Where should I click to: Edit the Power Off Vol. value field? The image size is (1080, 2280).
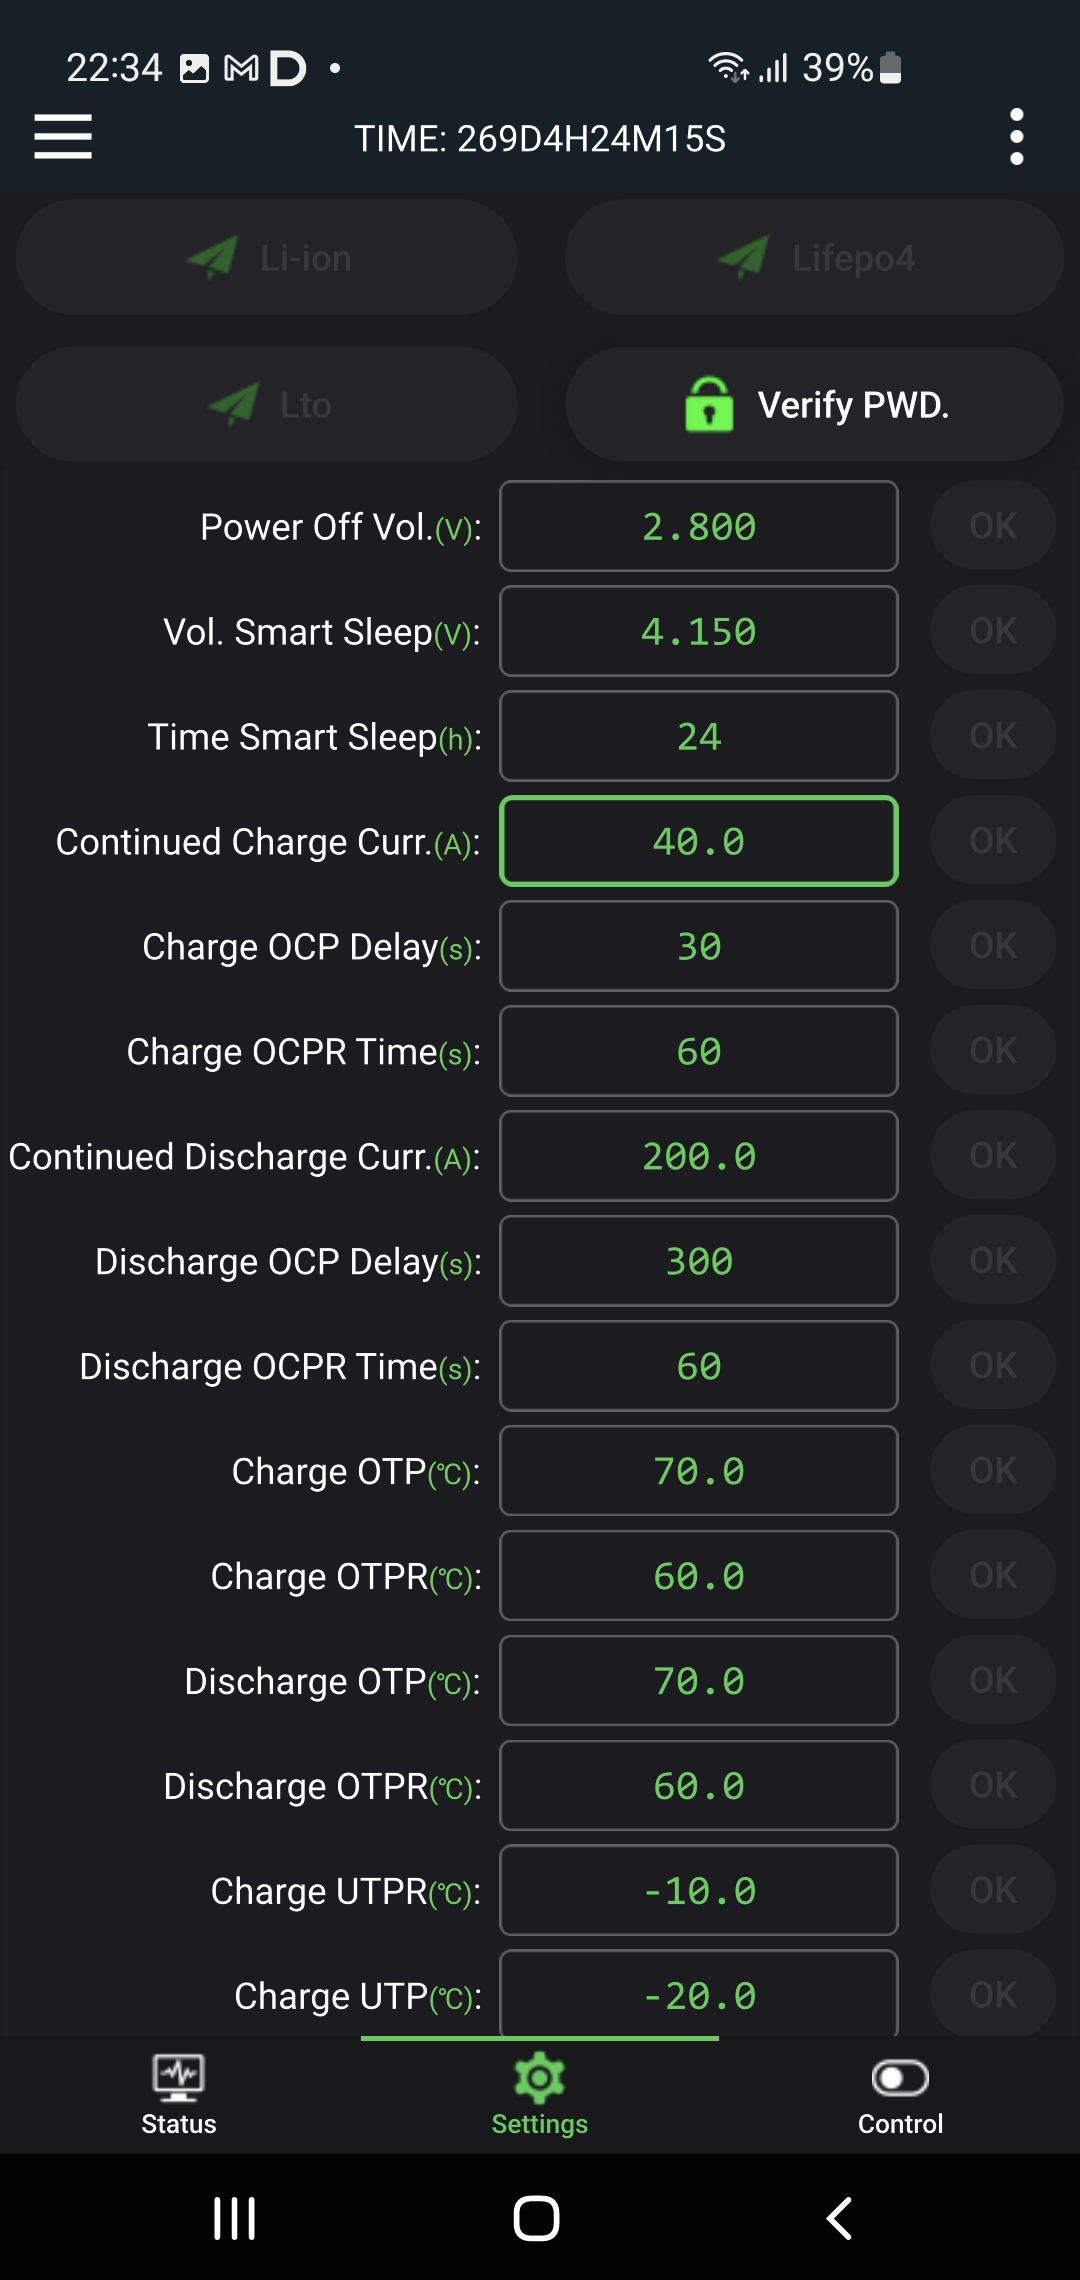coord(698,526)
